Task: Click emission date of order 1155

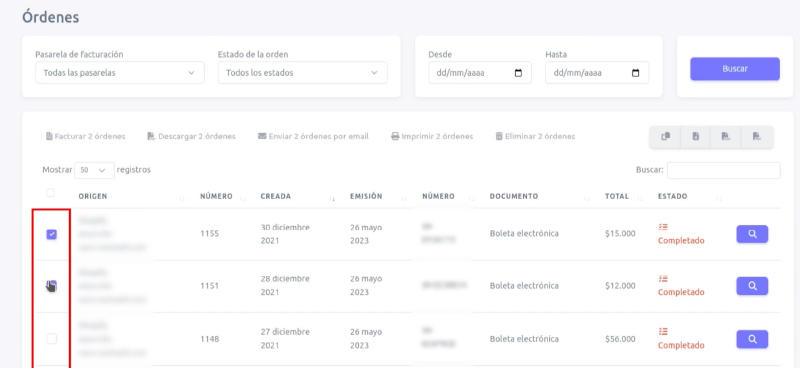Action: coord(366,234)
